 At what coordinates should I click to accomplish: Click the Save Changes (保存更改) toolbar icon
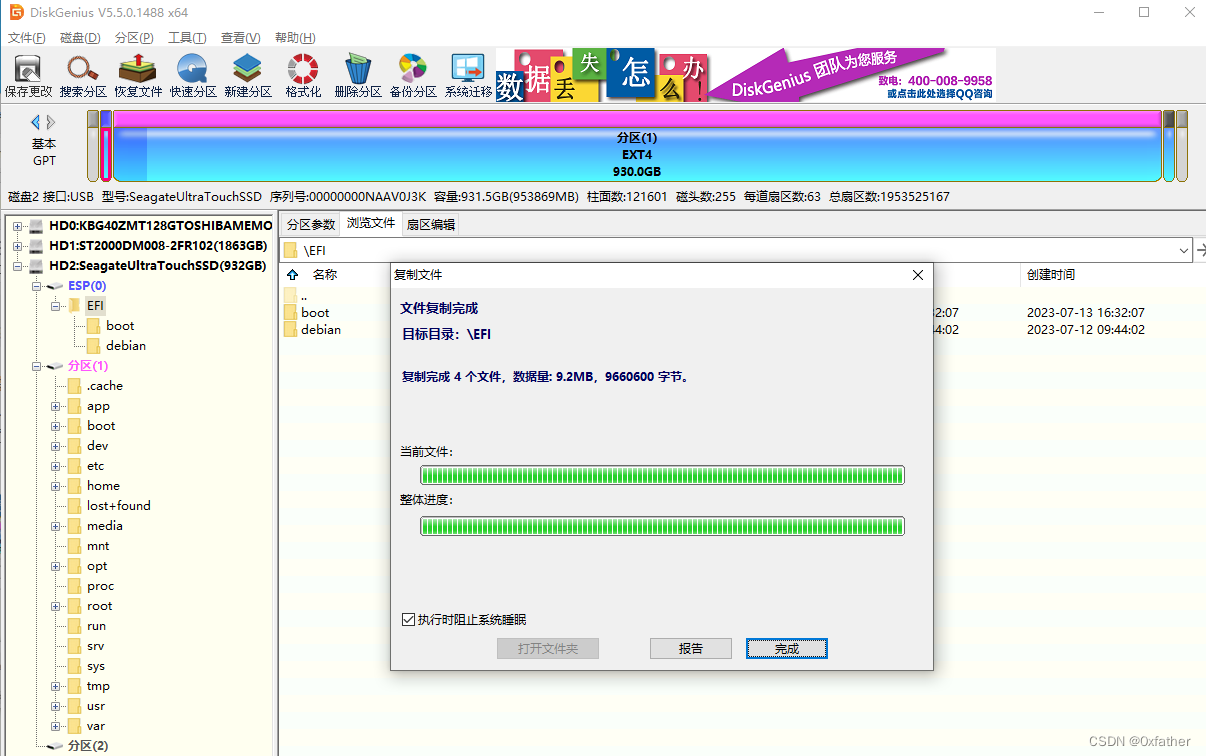pyautogui.click(x=28, y=76)
